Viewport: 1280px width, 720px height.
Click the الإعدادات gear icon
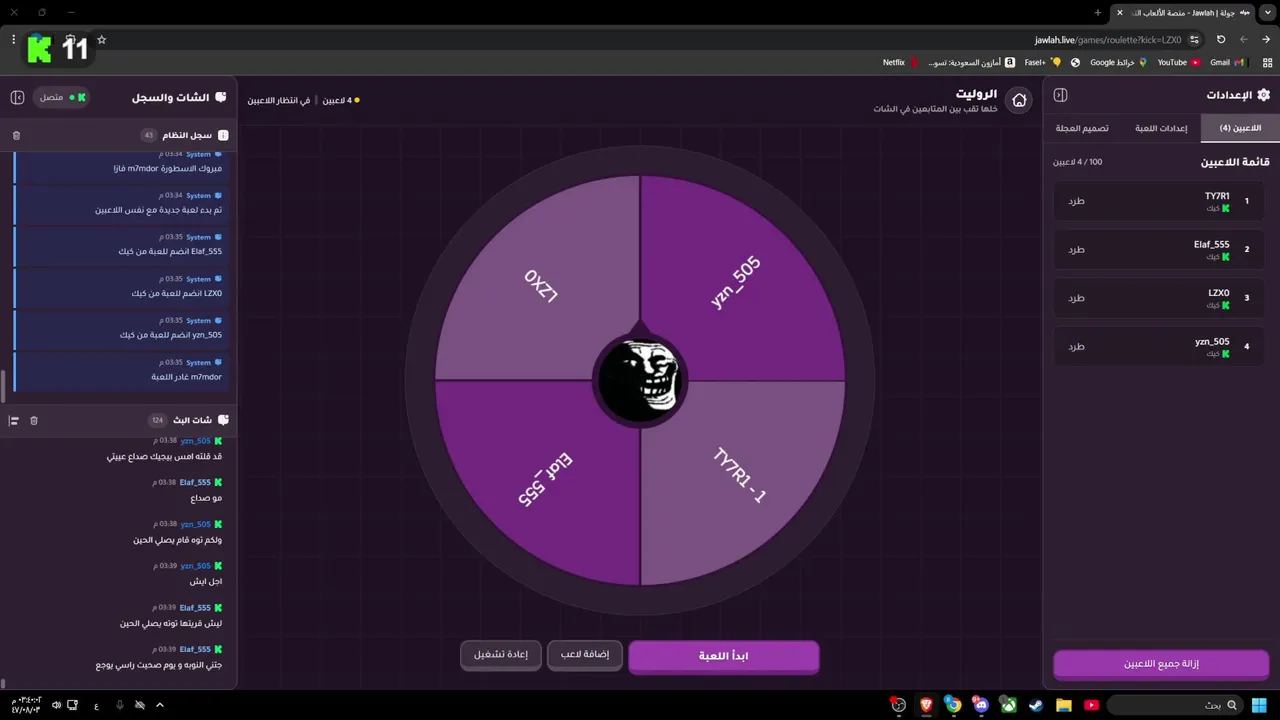(1263, 95)
